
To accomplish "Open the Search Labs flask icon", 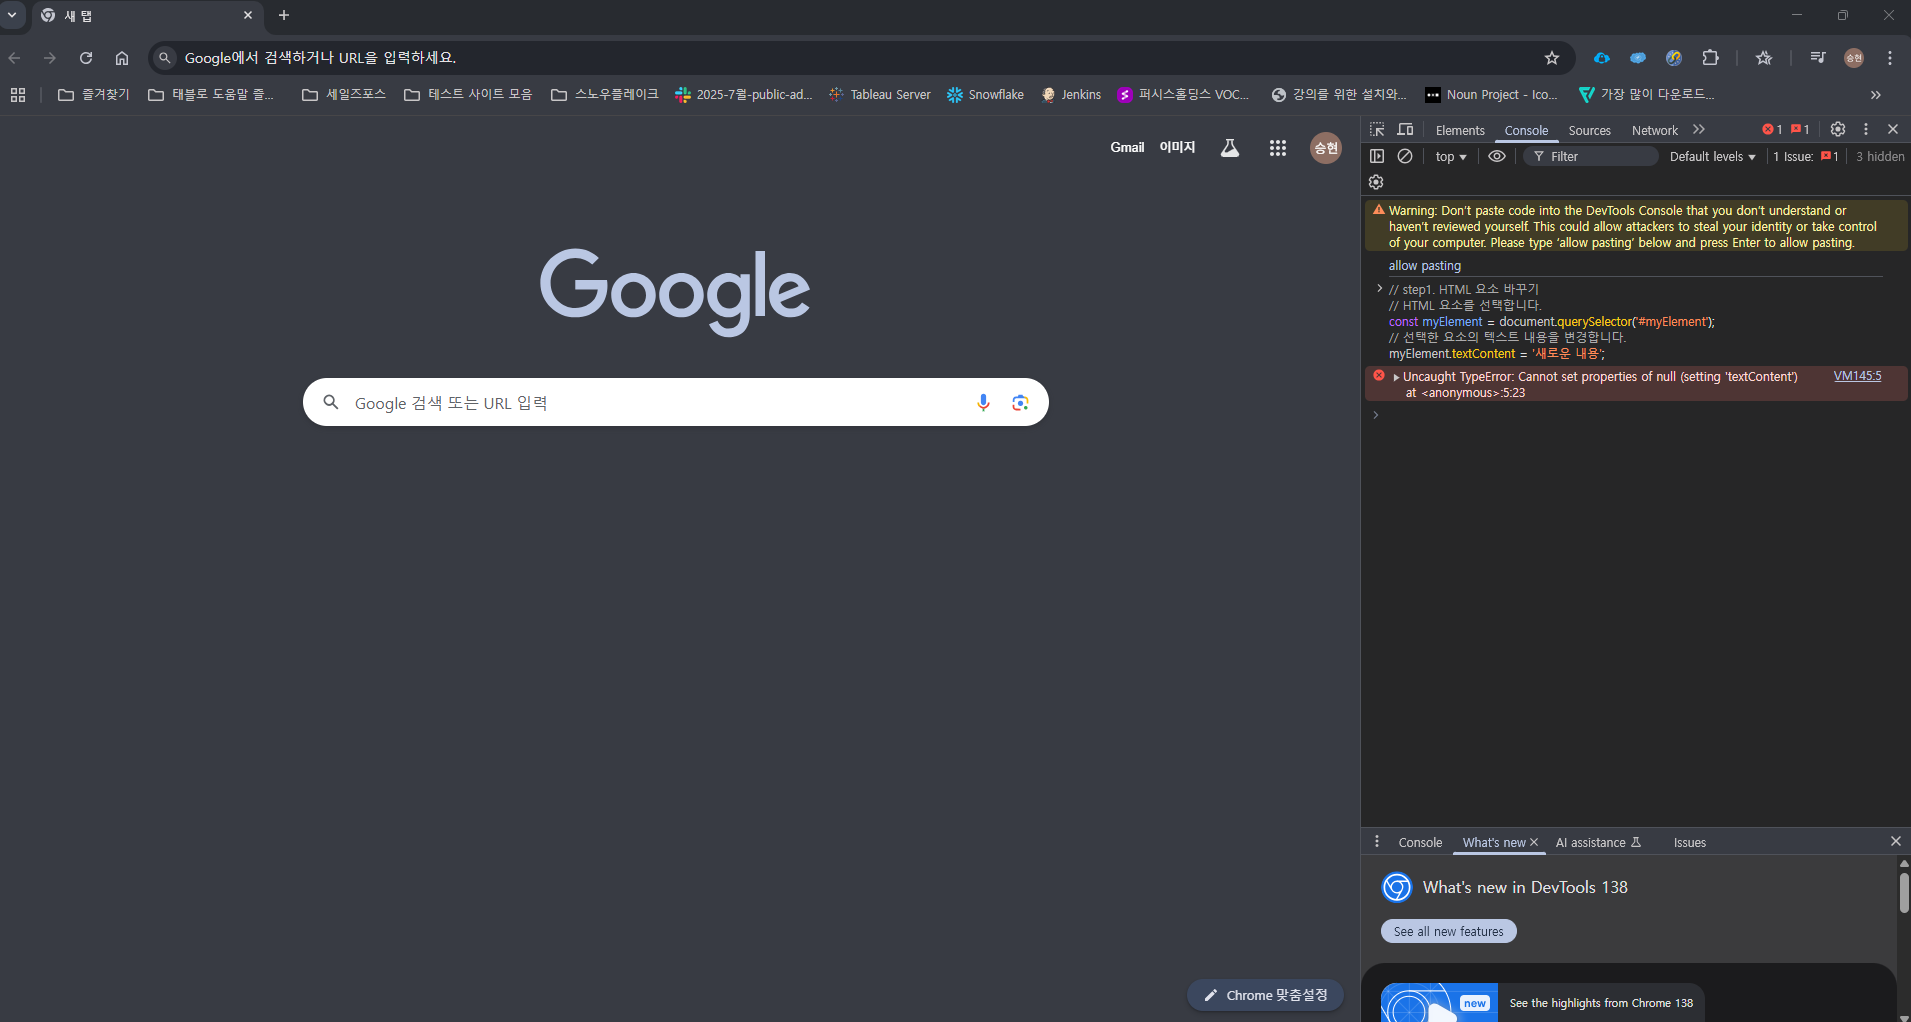I will 1230,148.
